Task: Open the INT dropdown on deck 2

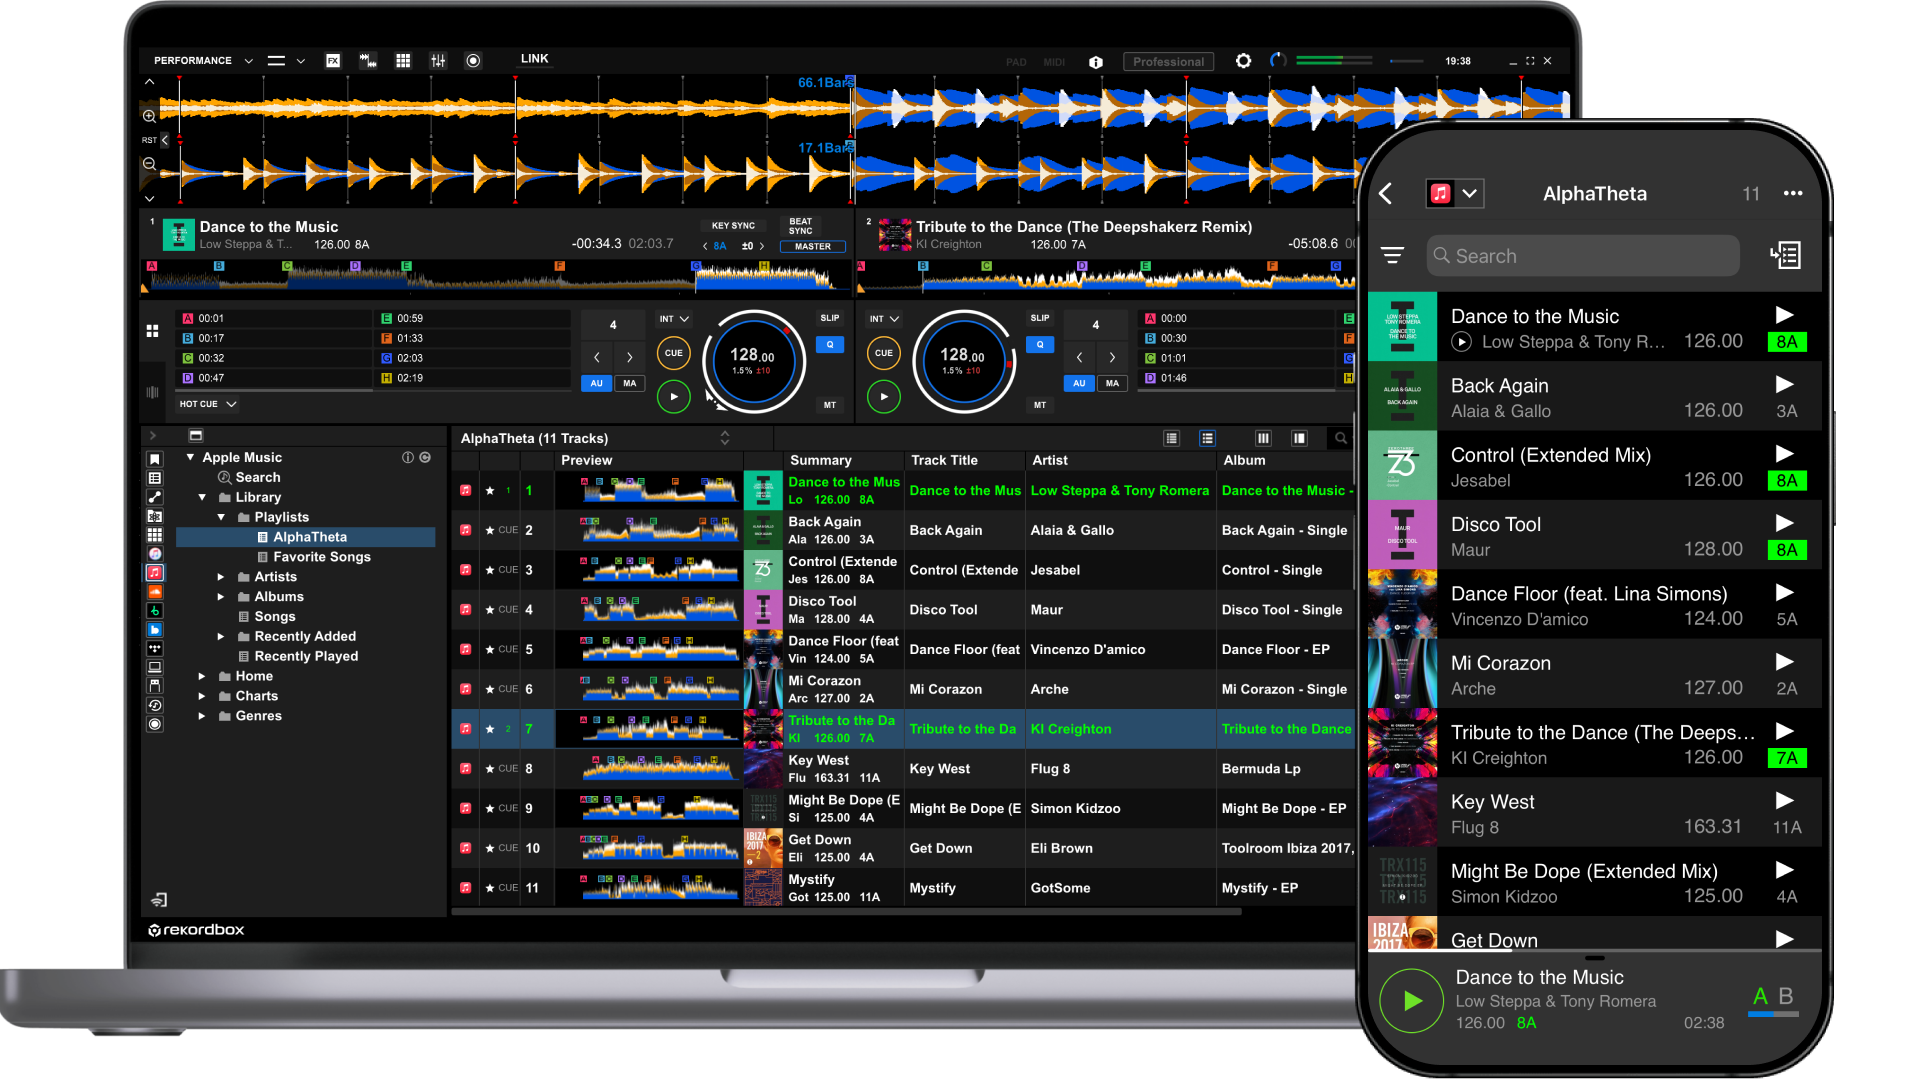Action: [884, 319]
